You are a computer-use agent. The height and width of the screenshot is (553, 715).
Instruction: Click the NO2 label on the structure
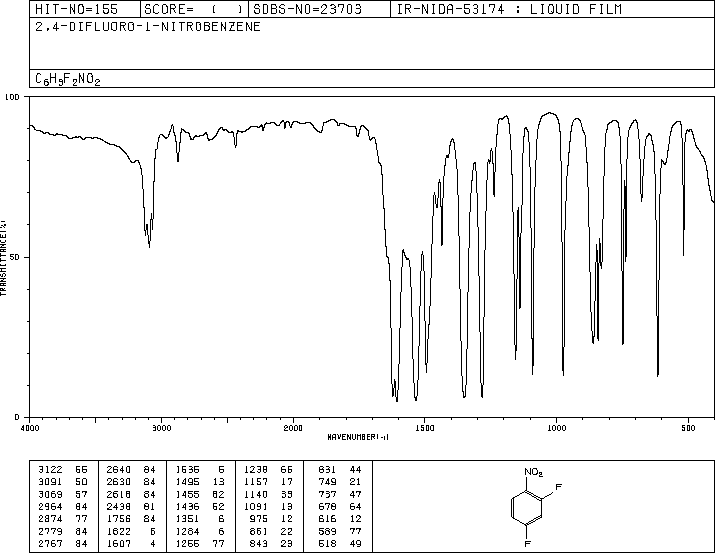point(534,472)
